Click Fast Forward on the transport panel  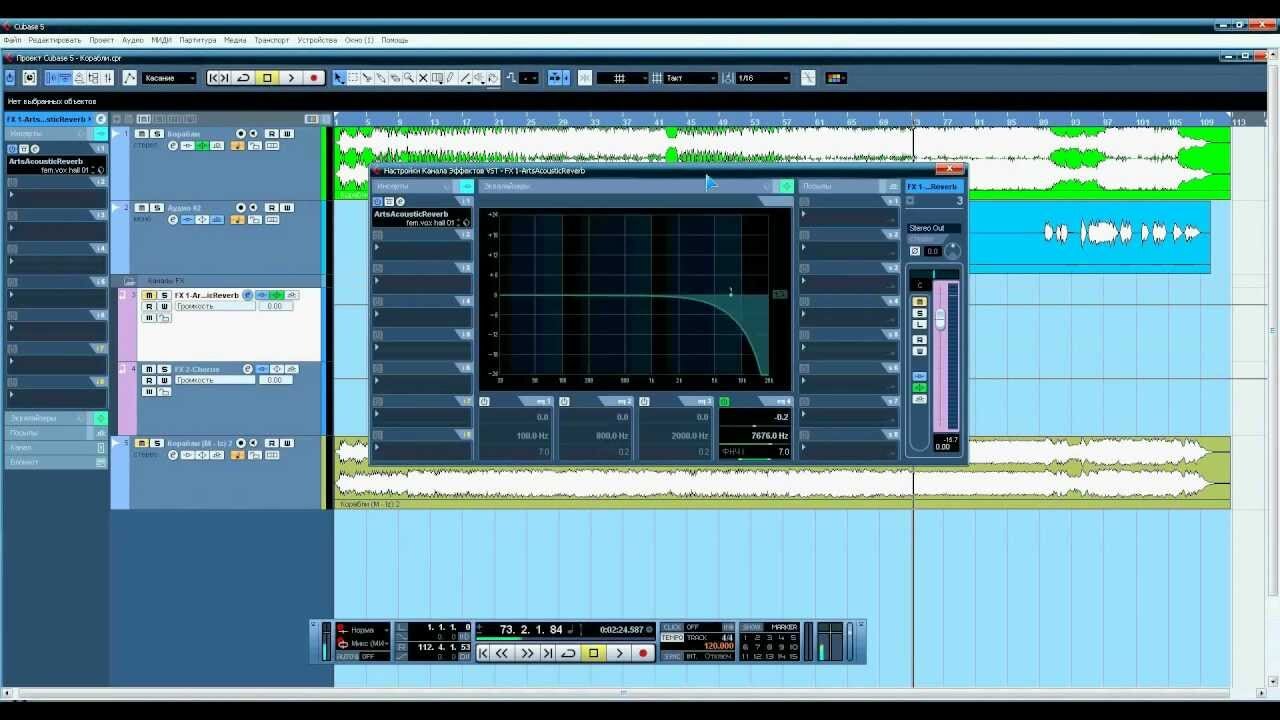(x=527, y=653)
